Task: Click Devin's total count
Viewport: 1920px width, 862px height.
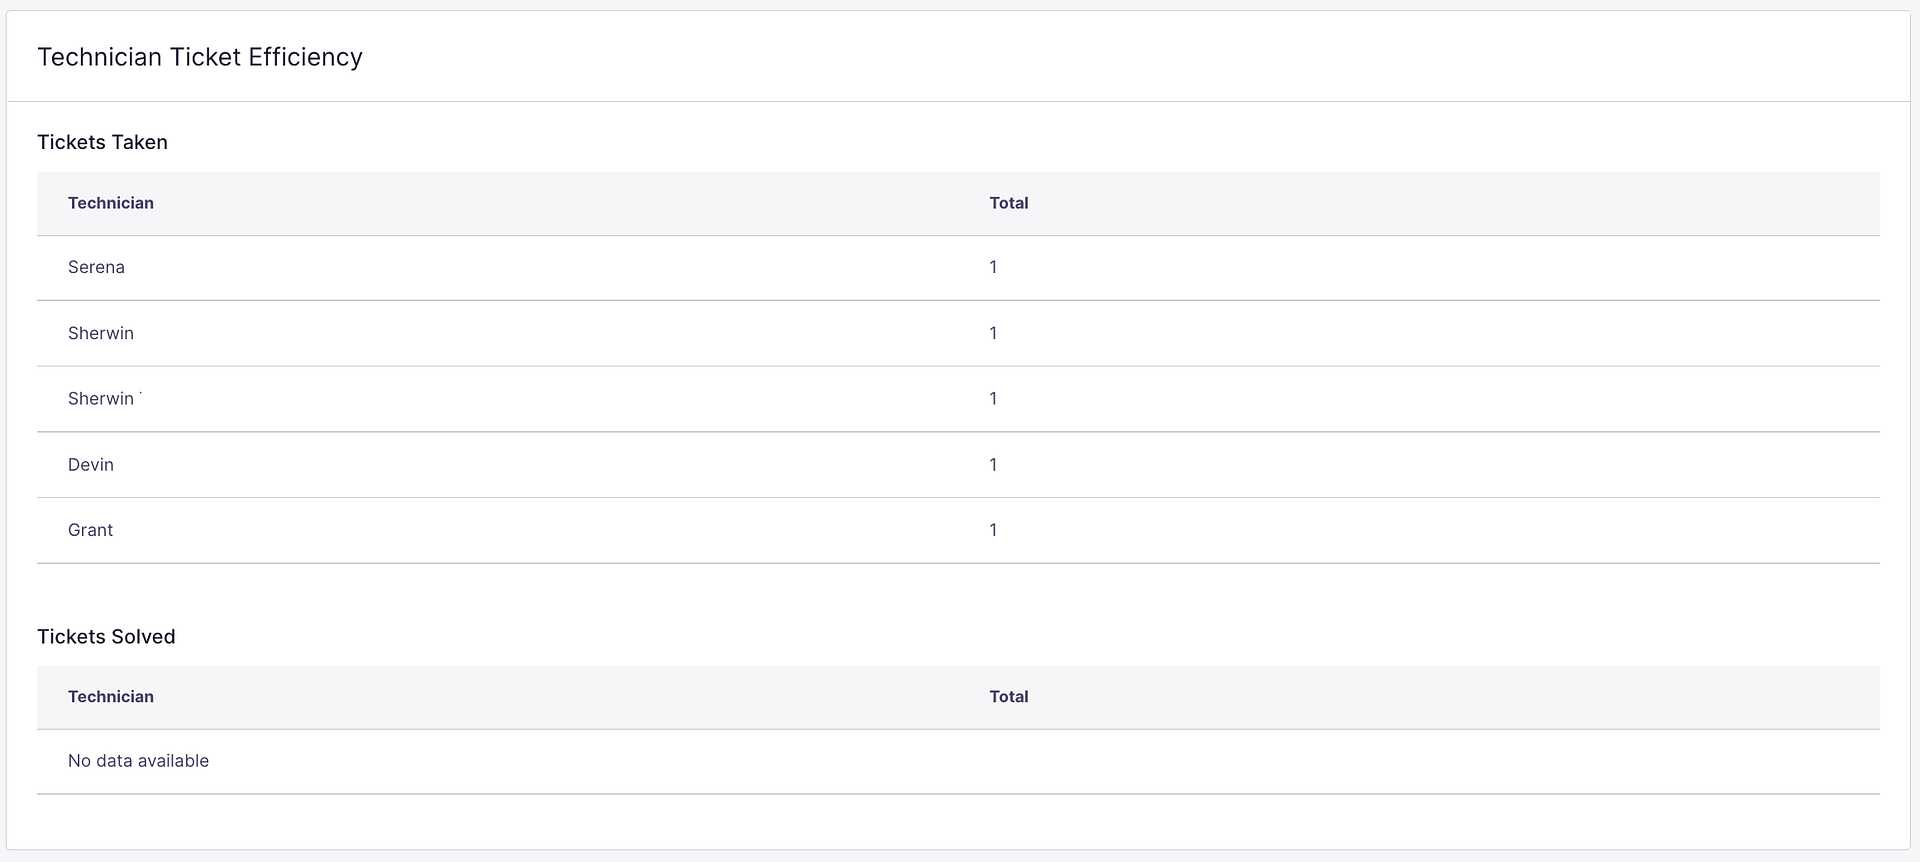Action: pos(993,464)
